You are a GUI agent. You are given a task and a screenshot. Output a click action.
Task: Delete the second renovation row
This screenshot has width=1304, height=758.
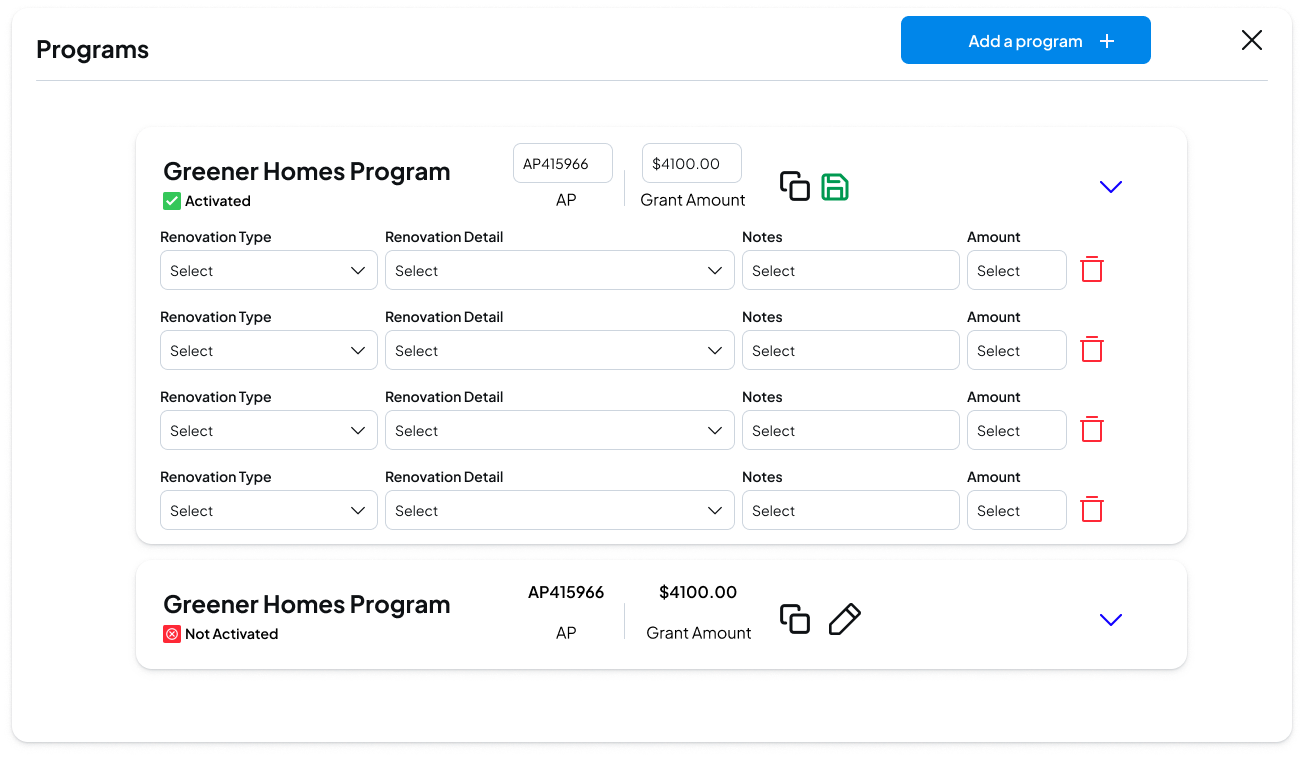point(1092,349)
